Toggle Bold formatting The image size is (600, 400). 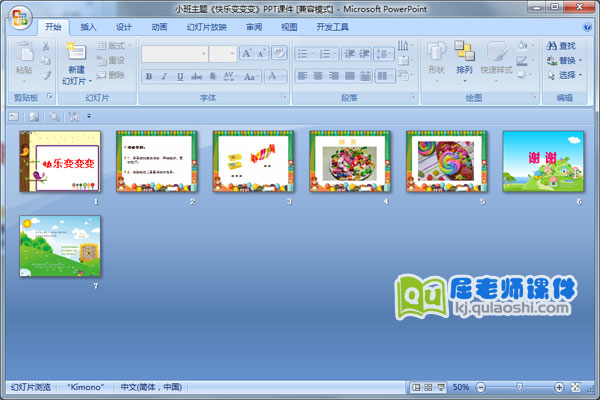pos(150,75)
